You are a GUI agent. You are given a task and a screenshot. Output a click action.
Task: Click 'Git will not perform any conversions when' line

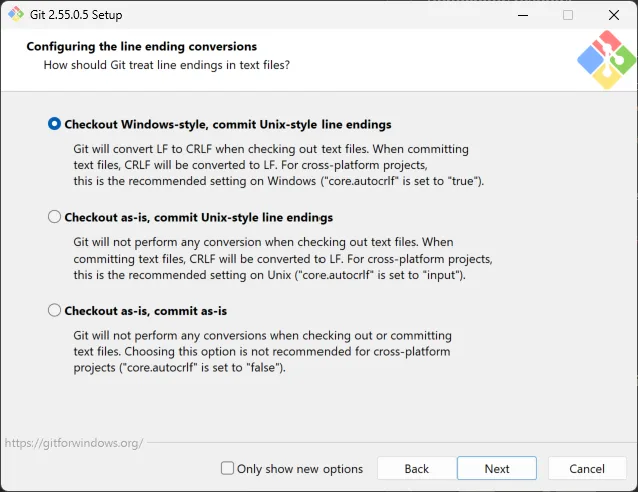262,335
